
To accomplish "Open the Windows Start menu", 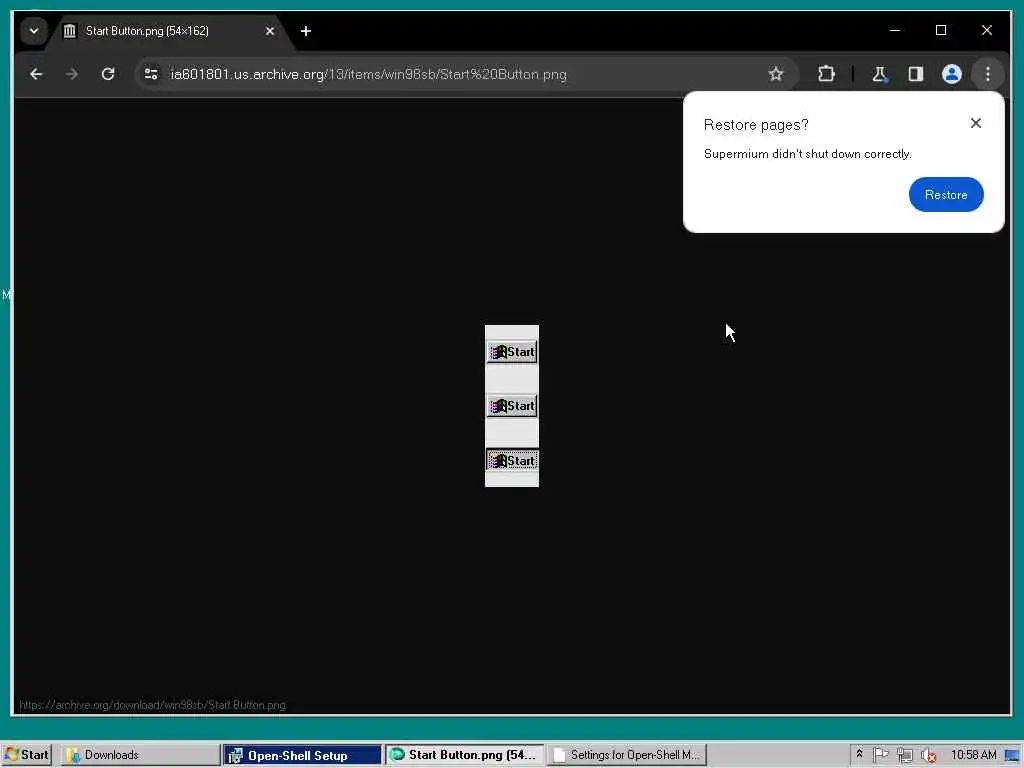I will pyautogui.click(x=27, y=755).
